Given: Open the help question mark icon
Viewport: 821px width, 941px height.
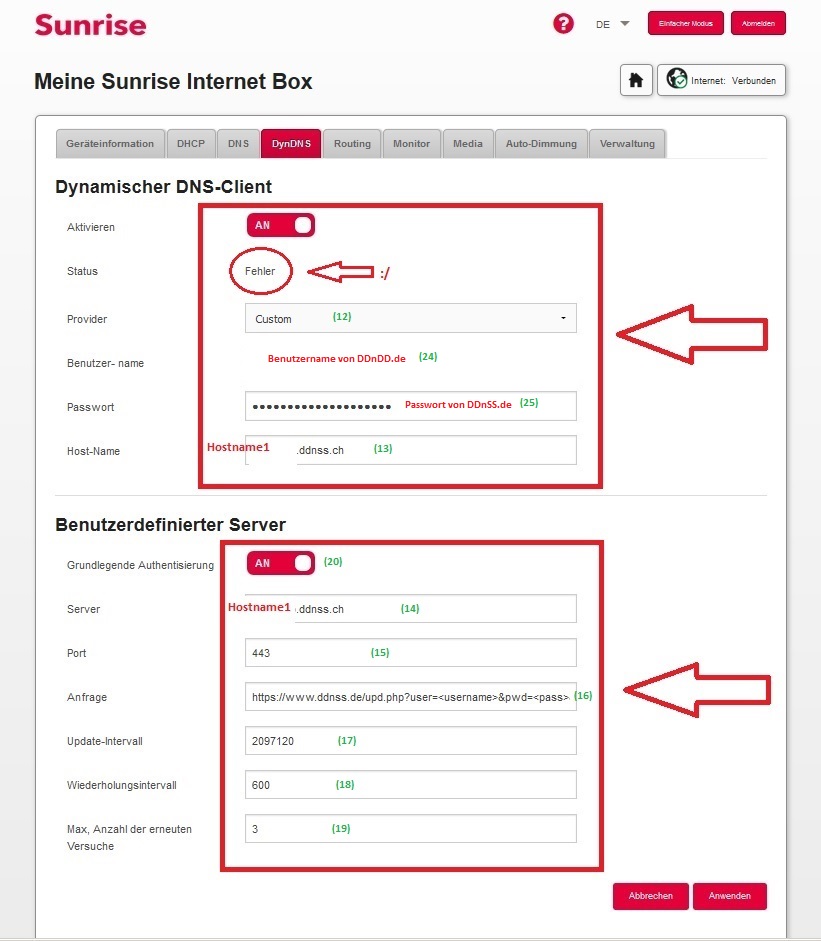Looking at the screenshot, I should [563, 24].
